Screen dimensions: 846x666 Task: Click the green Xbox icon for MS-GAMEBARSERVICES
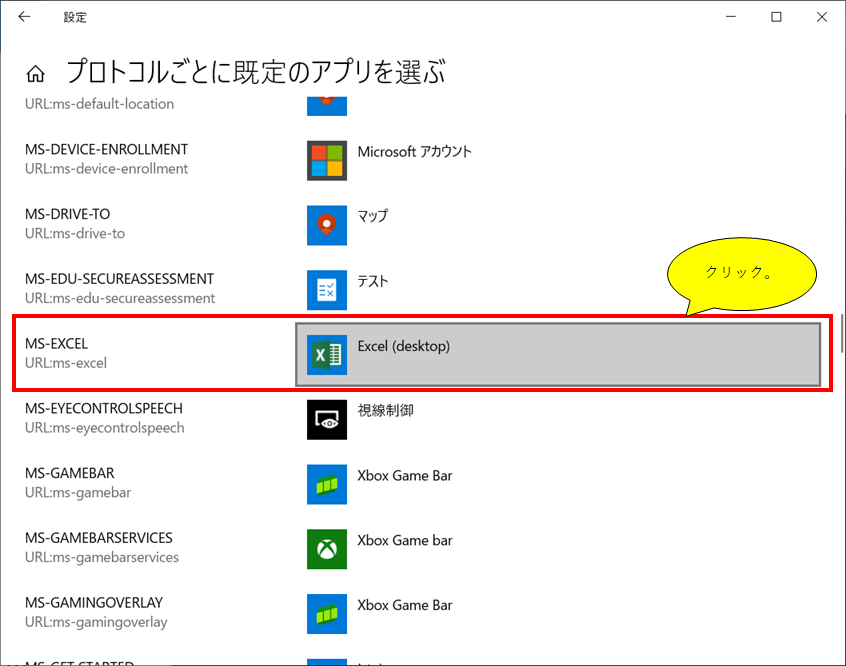coord(326,549)
